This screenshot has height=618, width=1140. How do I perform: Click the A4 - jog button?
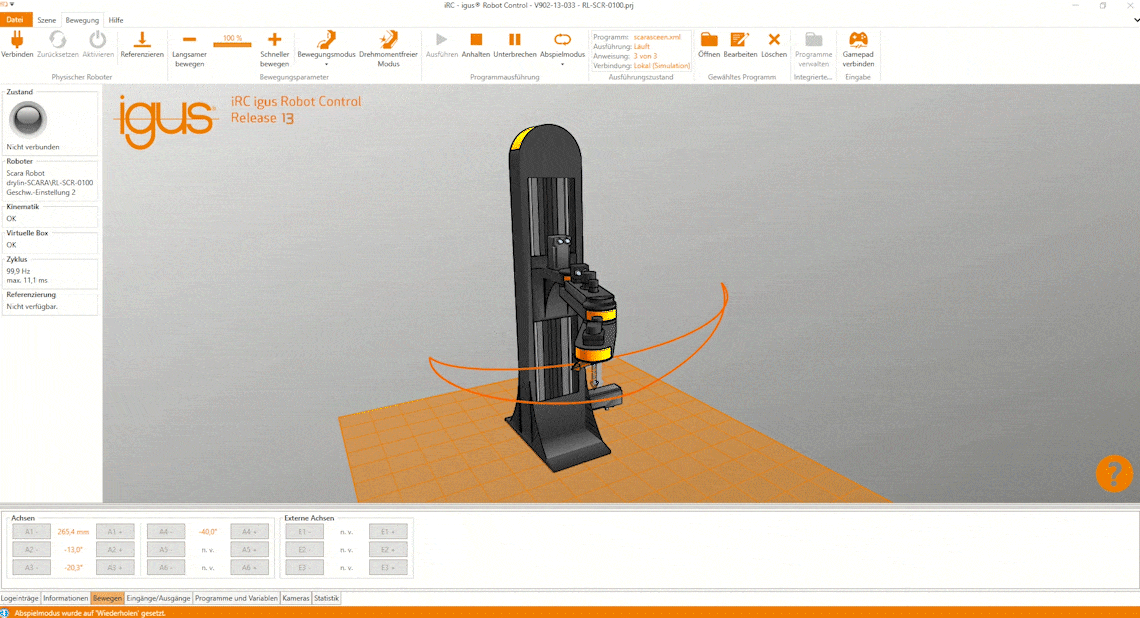166,531
